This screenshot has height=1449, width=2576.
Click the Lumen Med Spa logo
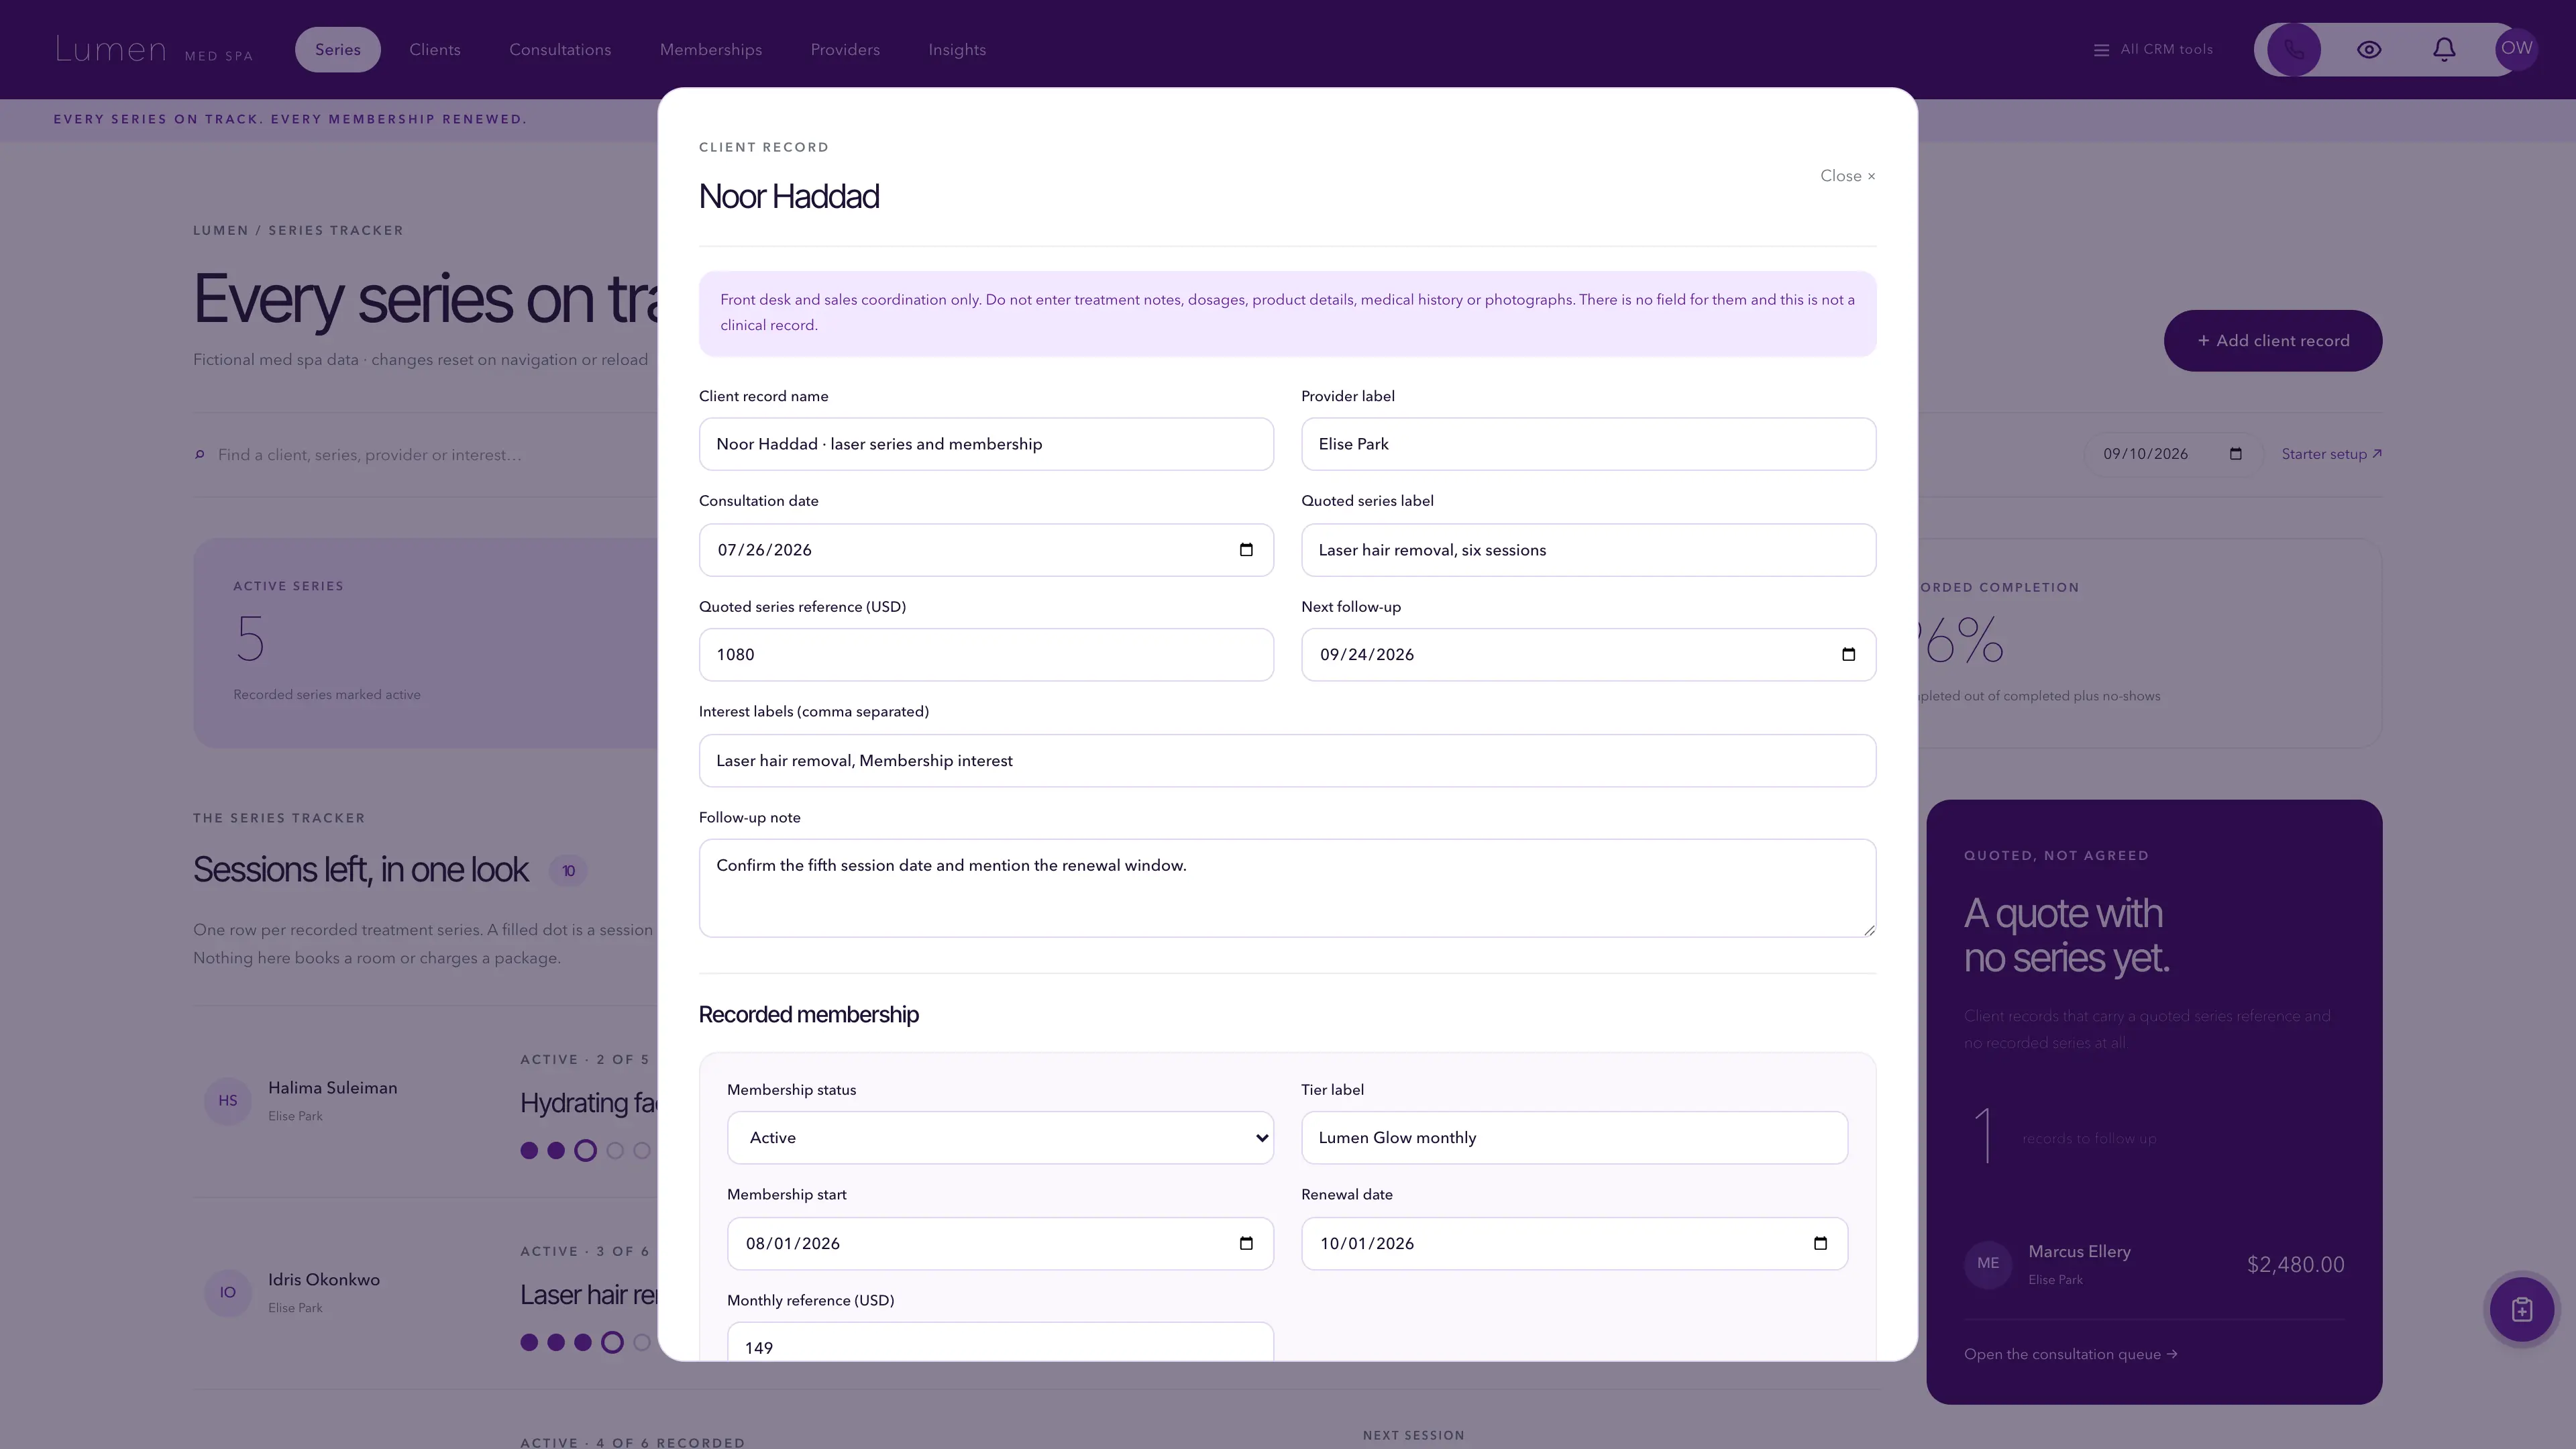tap(154, 49)
